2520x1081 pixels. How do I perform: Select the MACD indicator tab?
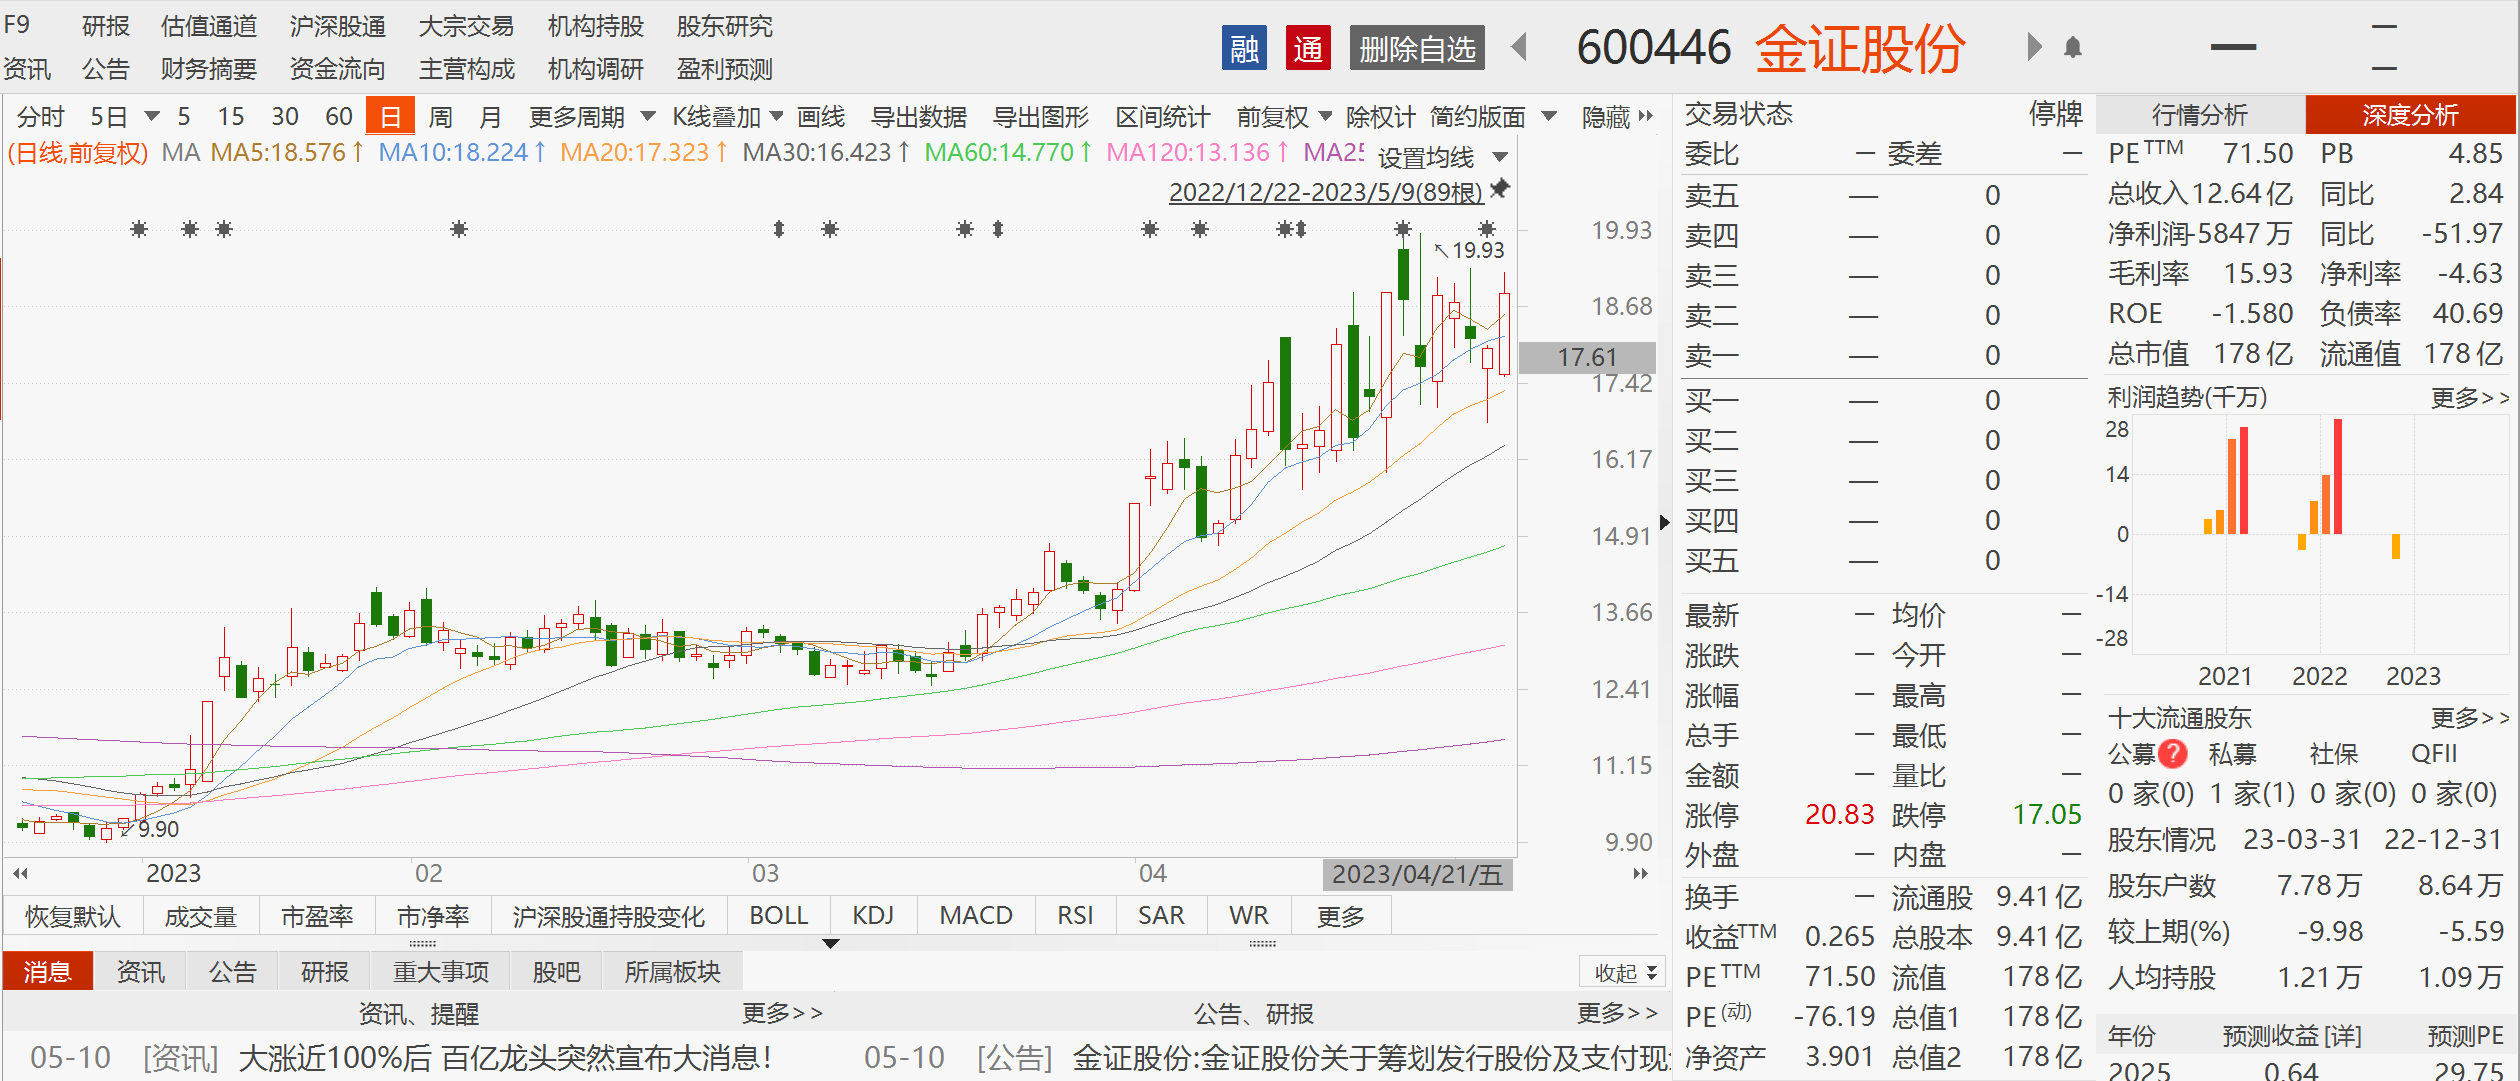[975, 915]
